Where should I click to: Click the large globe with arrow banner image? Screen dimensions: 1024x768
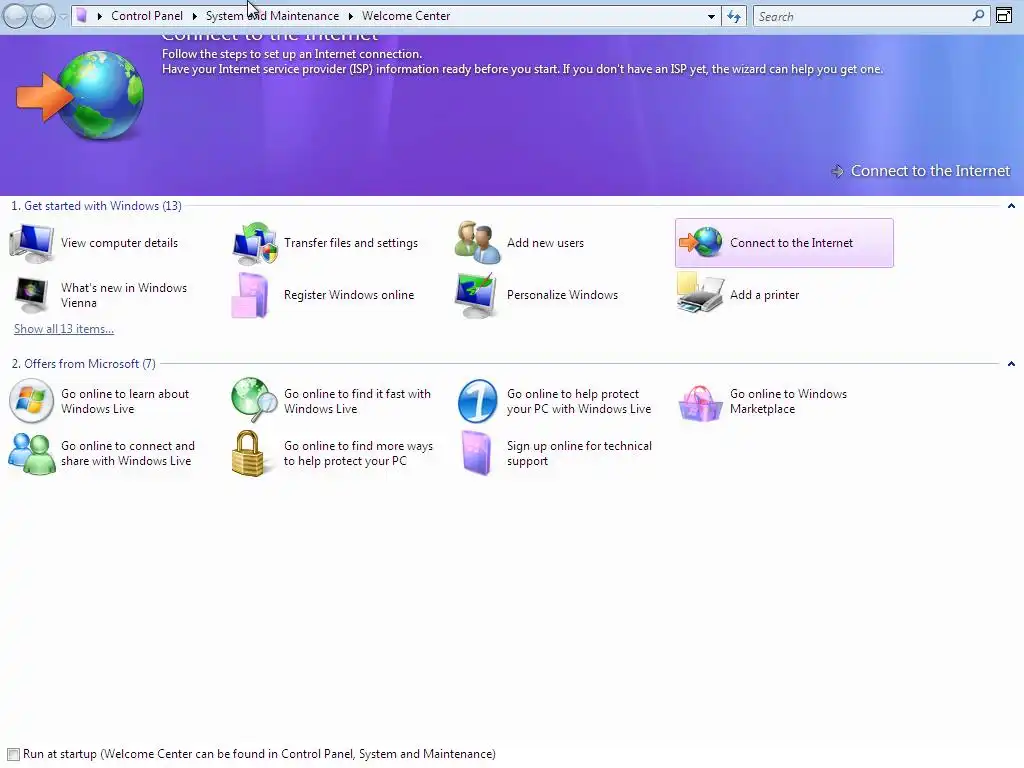[x=81, y=95]
